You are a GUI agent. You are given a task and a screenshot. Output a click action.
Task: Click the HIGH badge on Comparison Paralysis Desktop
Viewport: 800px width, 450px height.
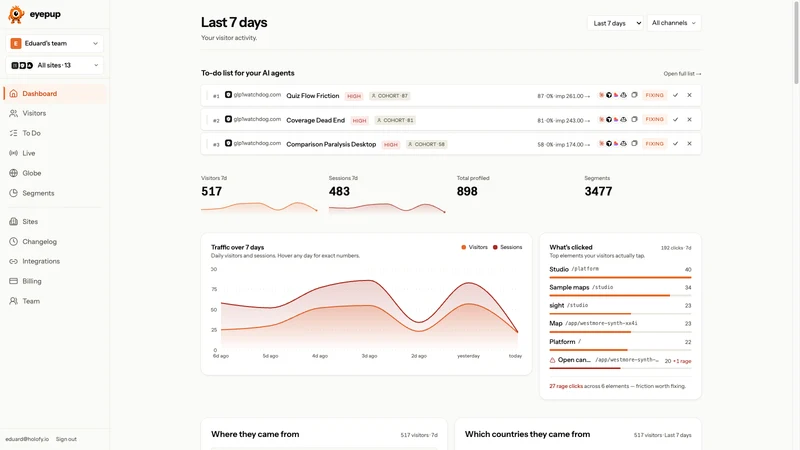click(x=391, y=144)
